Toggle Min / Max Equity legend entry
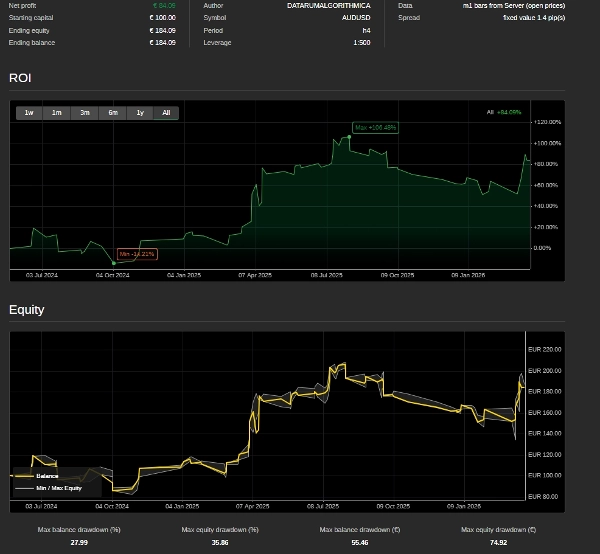This screenshot has height=554, width=600. click(x=59, y=488)
